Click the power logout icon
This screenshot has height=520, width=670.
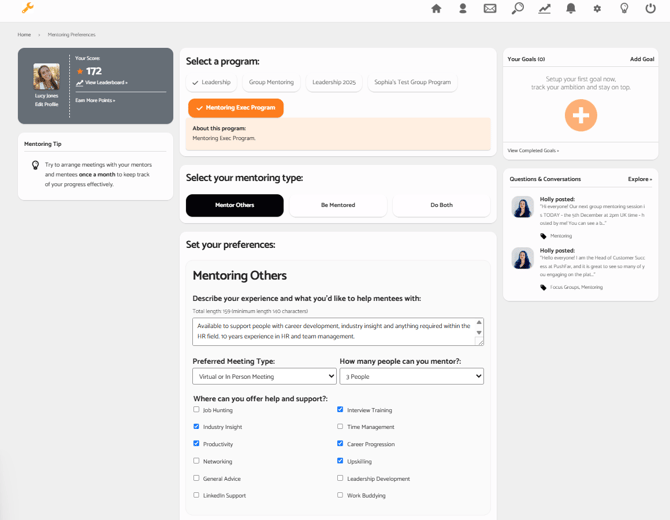(x=650, y=9)
